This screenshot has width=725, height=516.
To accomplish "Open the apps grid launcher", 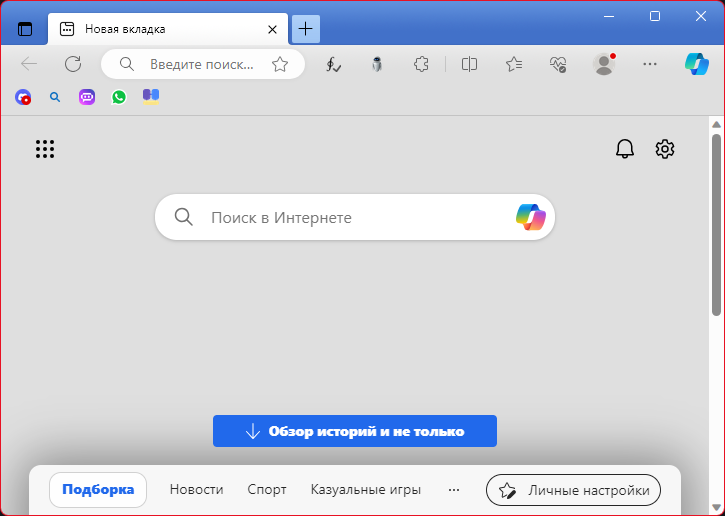I will [x=45, y=149].
